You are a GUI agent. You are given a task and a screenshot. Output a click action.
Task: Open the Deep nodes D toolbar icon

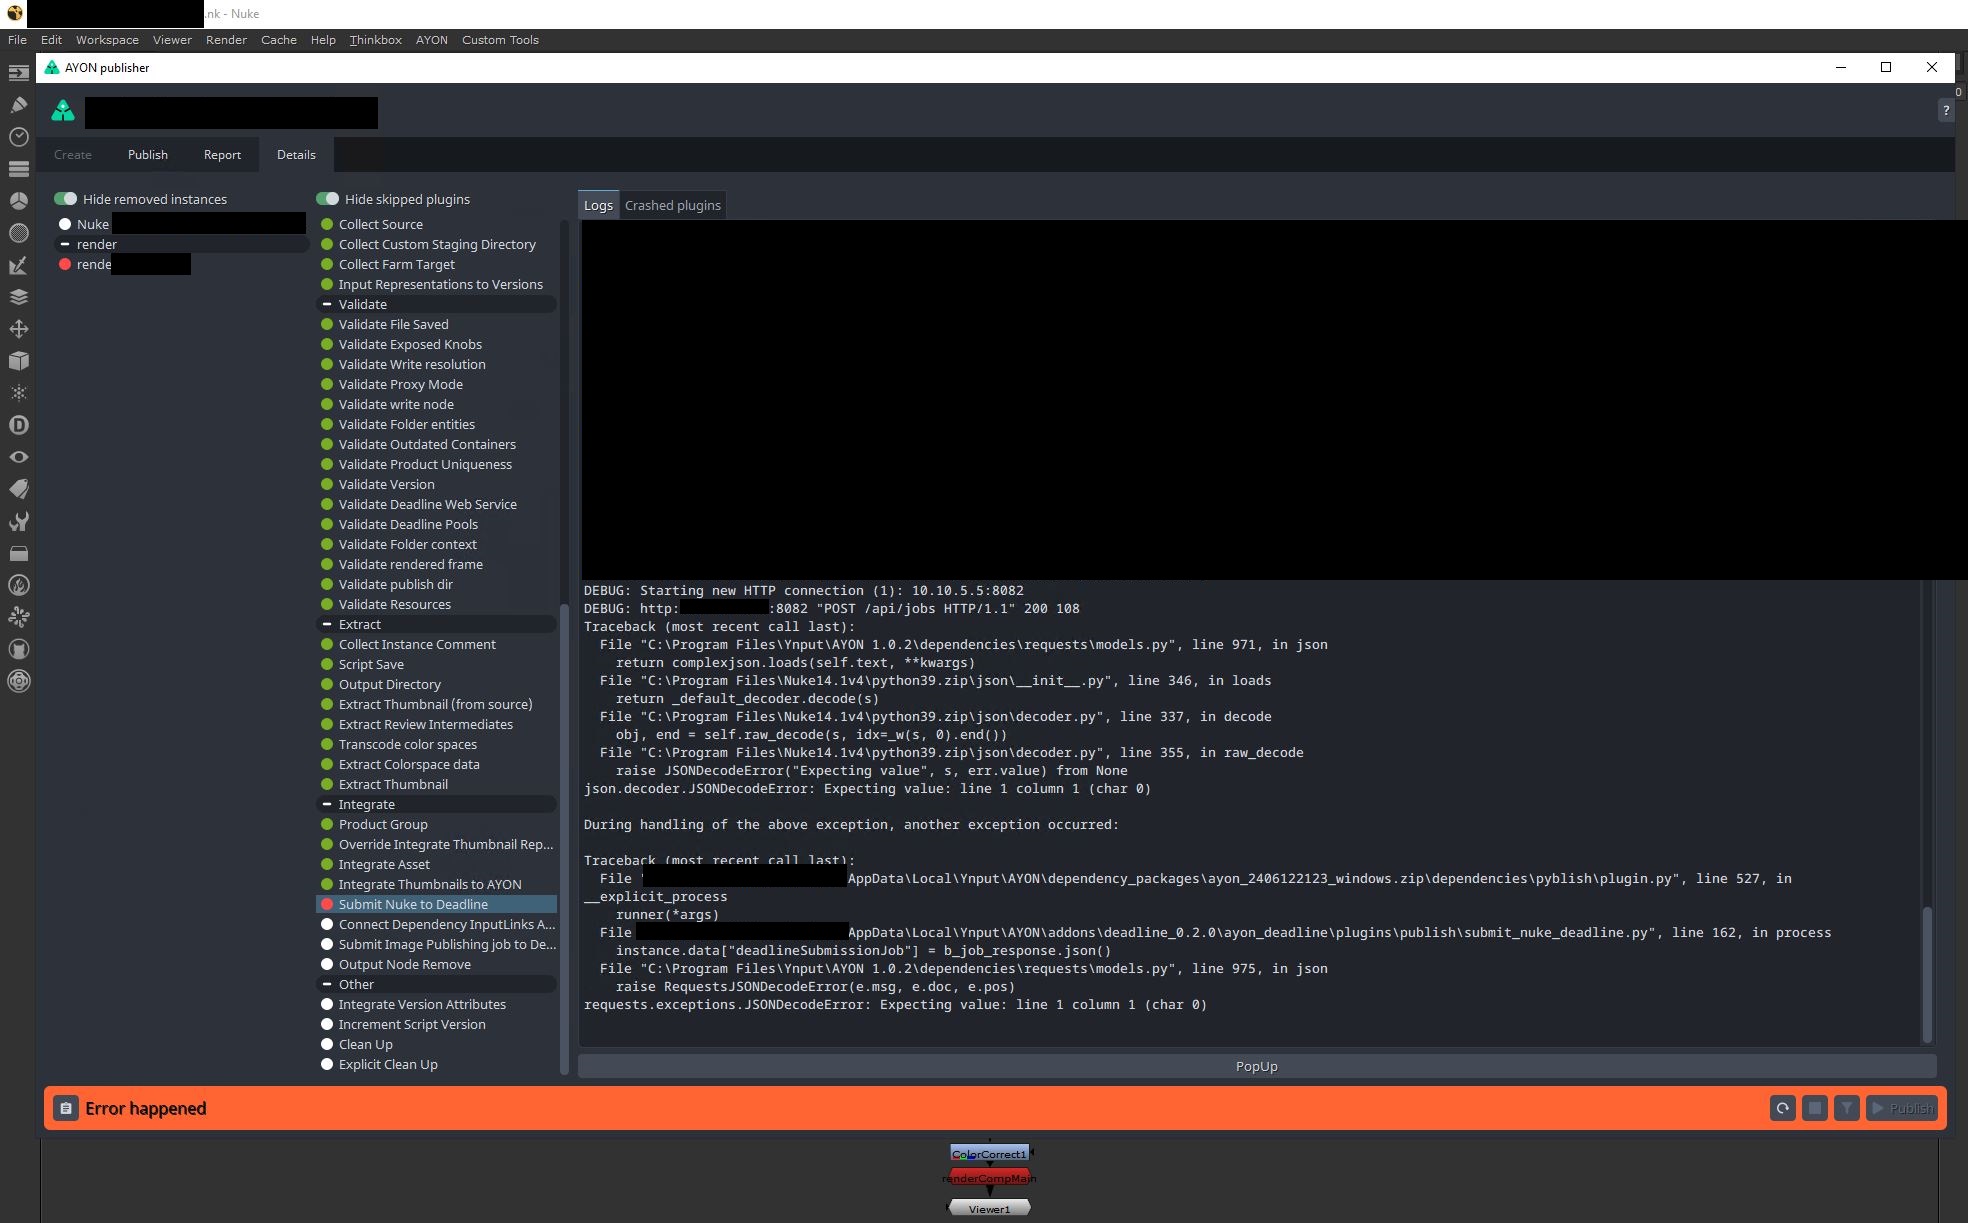(x=18, y=425)
